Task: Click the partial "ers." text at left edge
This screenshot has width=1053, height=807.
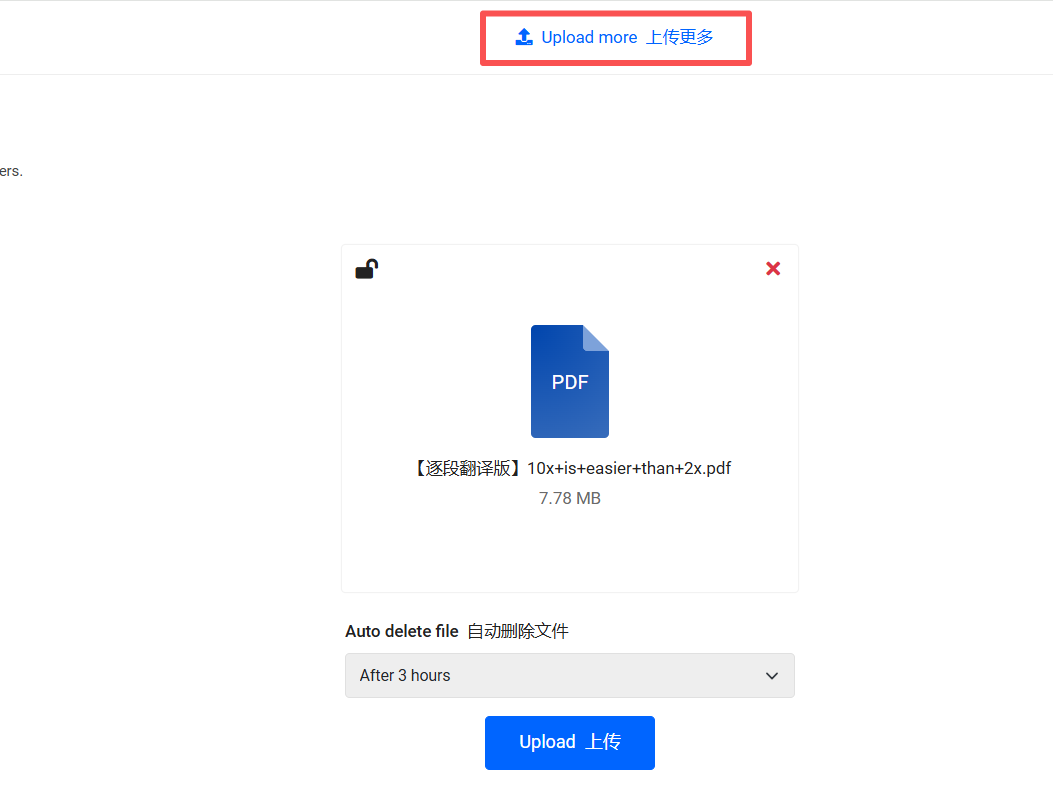Action: click(x=11, y=171)
